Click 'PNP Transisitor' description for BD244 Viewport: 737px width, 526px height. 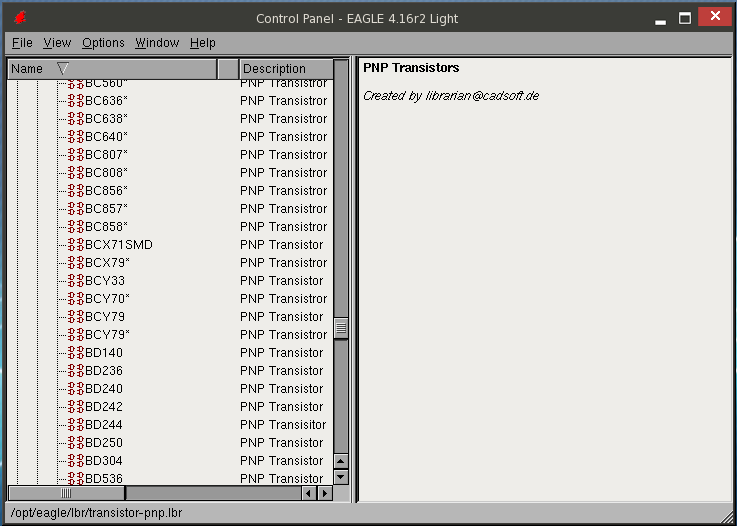(x=283, y=425)
